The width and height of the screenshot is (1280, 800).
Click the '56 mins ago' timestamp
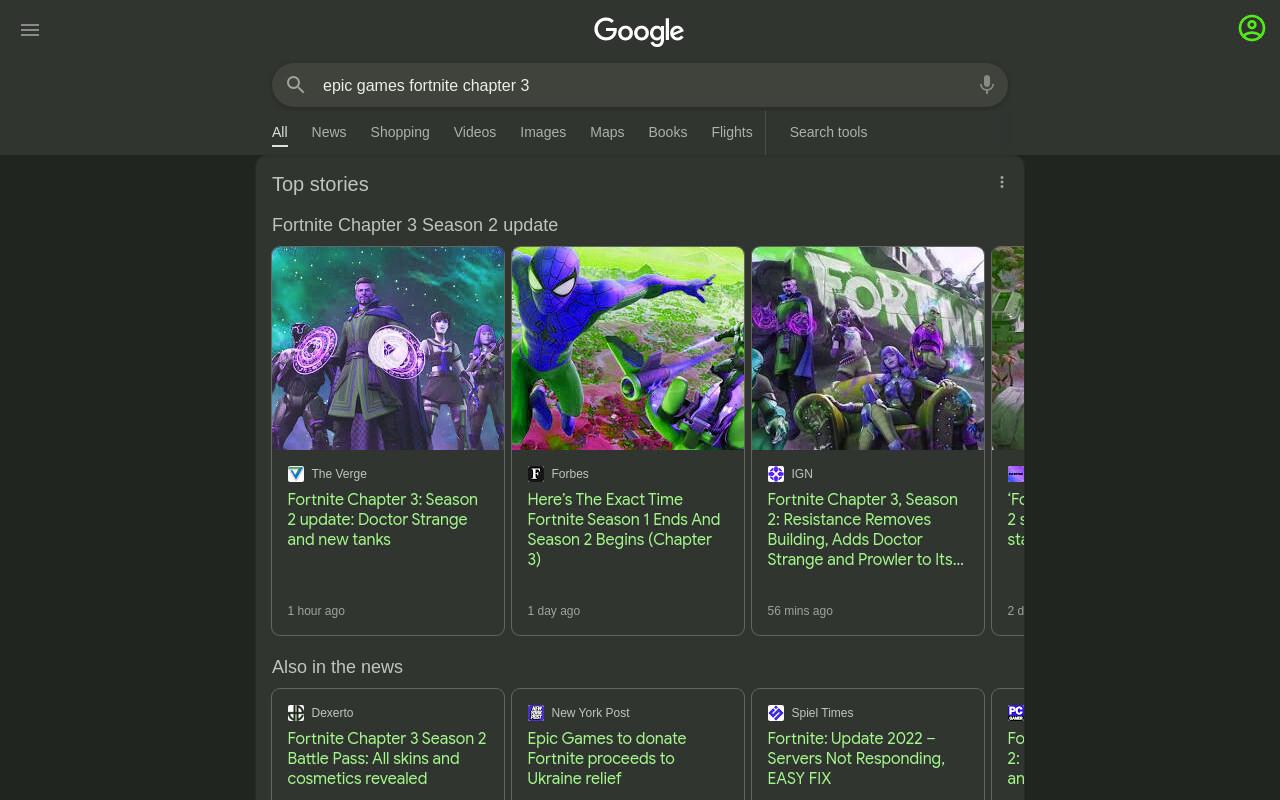[x=800, y=611]
